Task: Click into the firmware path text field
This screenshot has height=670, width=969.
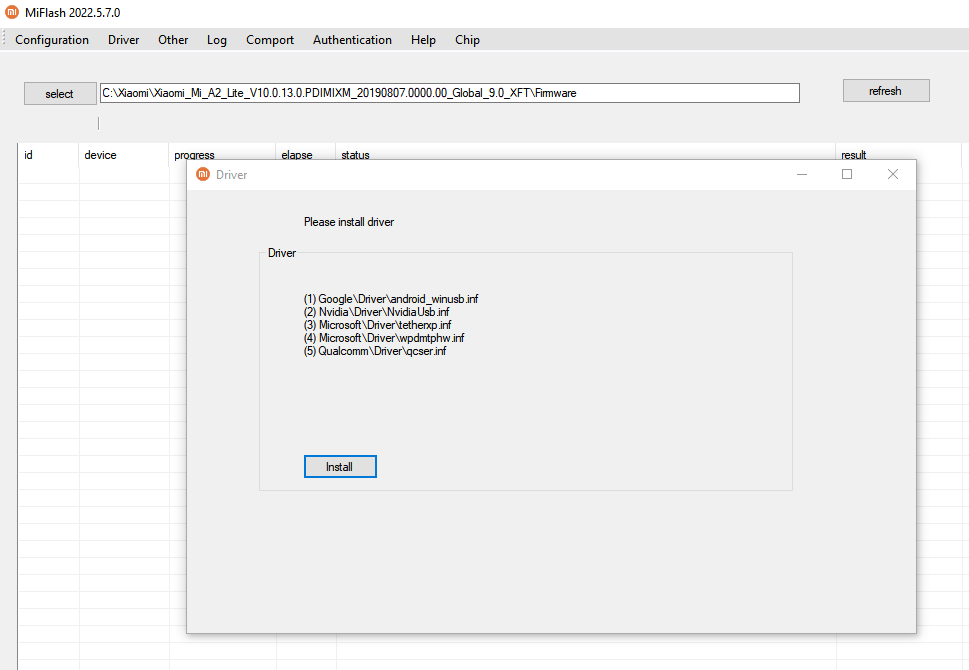Action: pos(450,93)
